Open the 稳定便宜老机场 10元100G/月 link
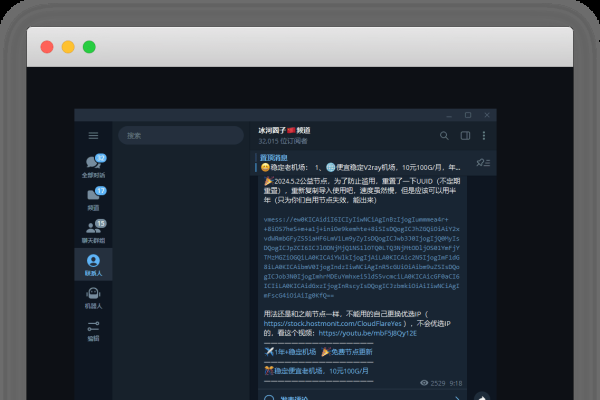 pos(317,371)
